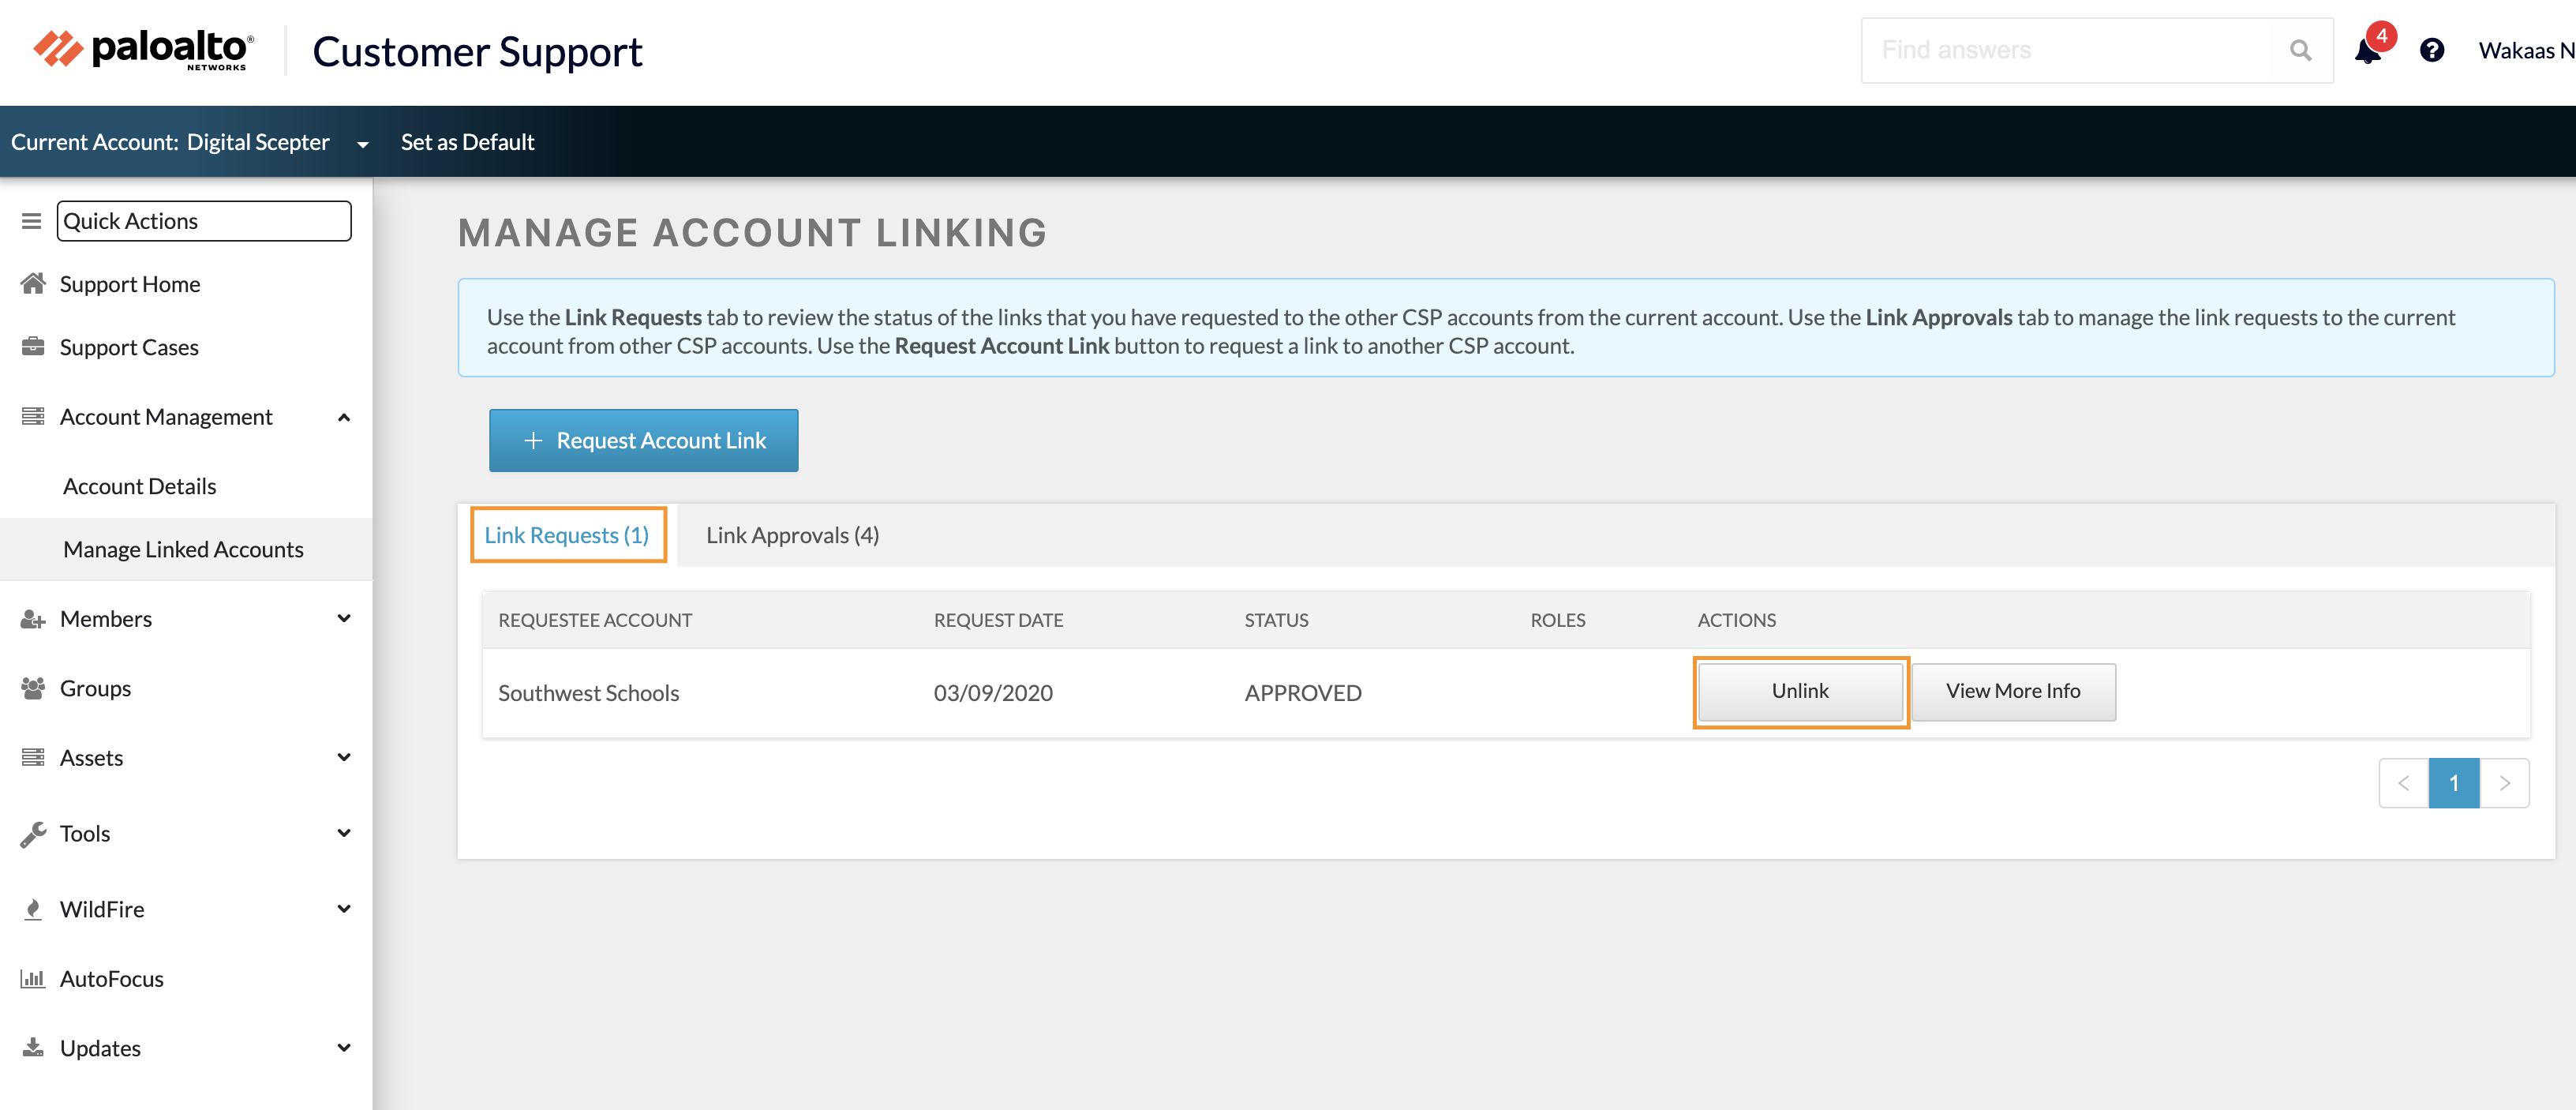This screenshot has width=2576, height=1110.
Task: Select the Groups people icon
Action: [x=33, y=687]
